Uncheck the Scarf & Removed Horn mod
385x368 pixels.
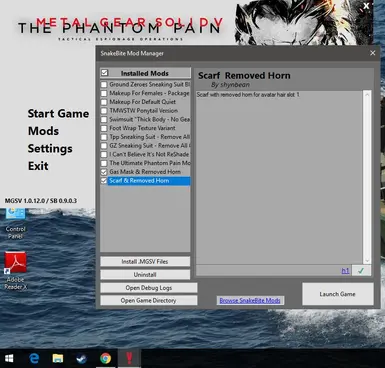click(104, 181)
